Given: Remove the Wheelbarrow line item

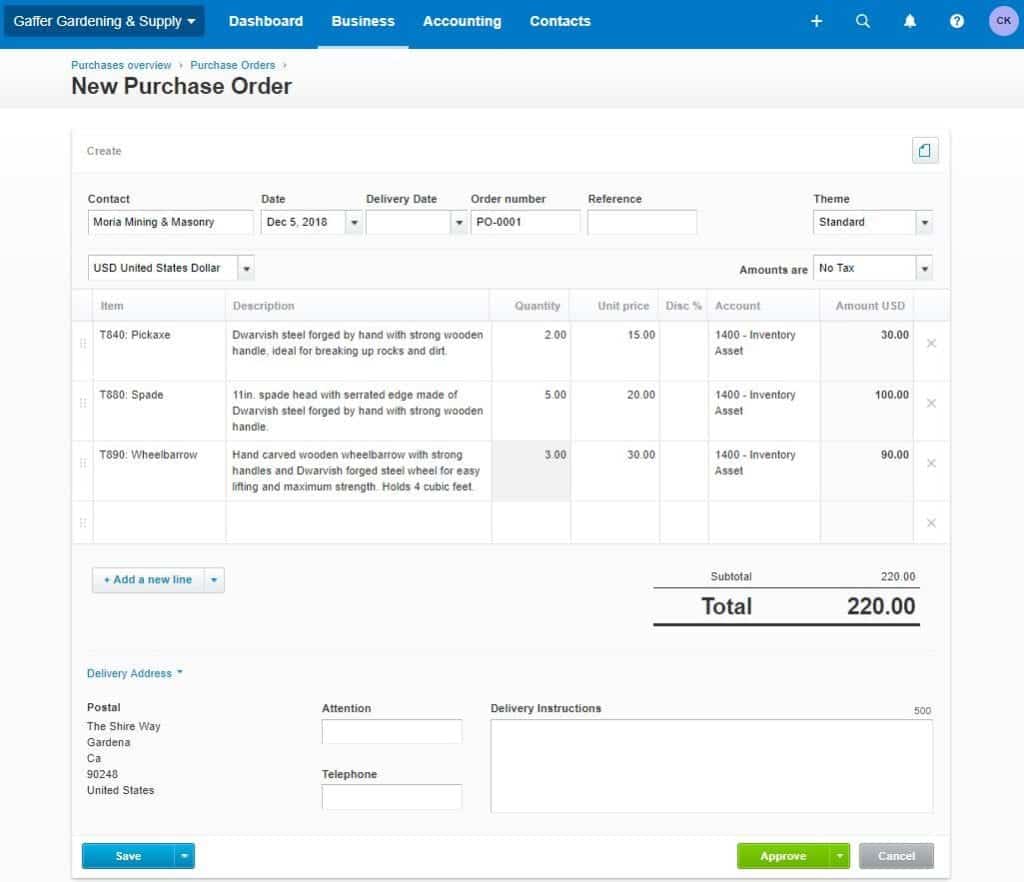Looking at the screenshot, I should pos(931,462).
